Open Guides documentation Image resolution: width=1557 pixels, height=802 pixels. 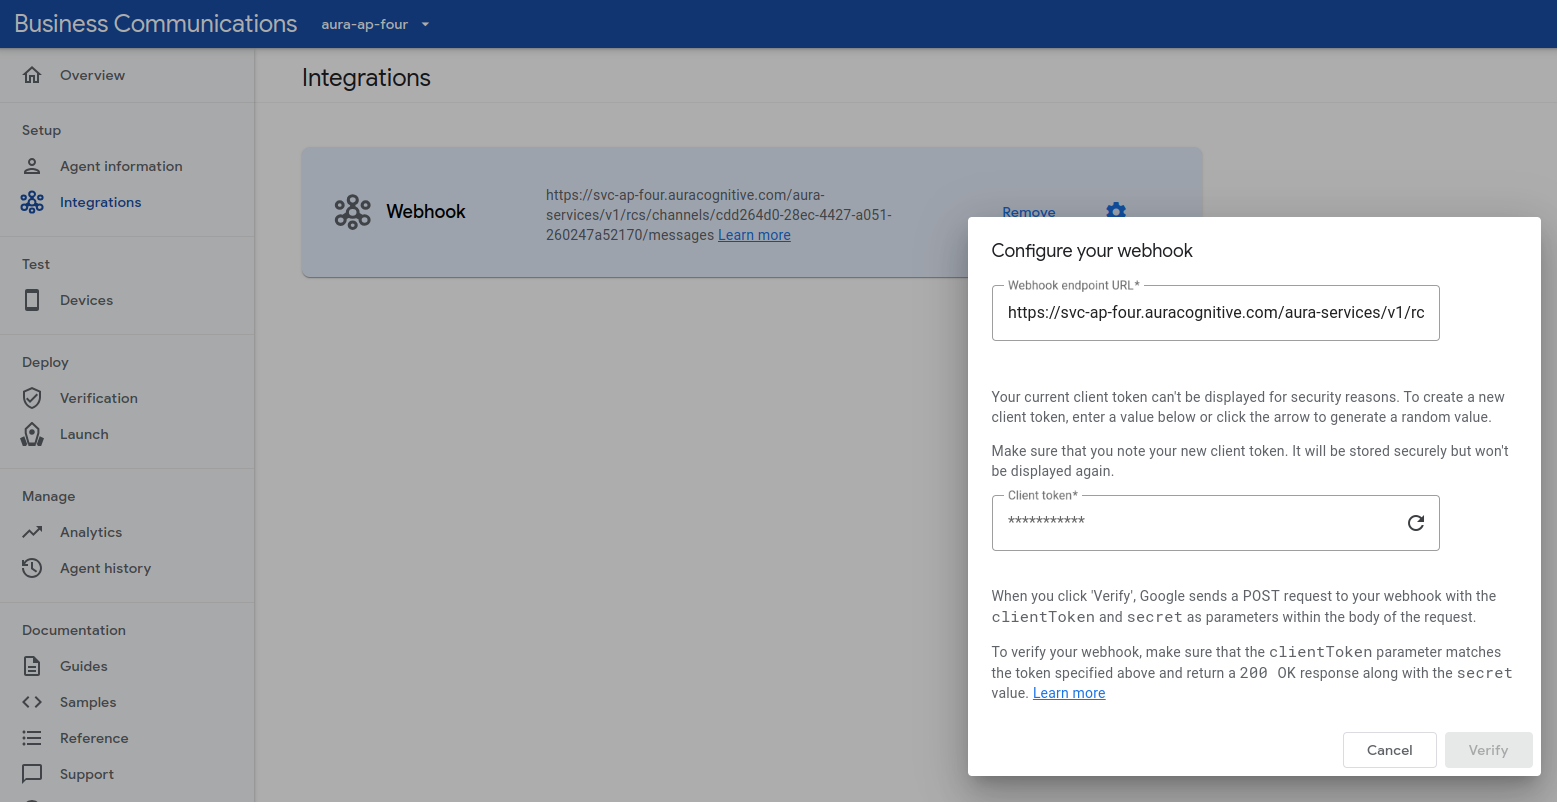point(84,666)
